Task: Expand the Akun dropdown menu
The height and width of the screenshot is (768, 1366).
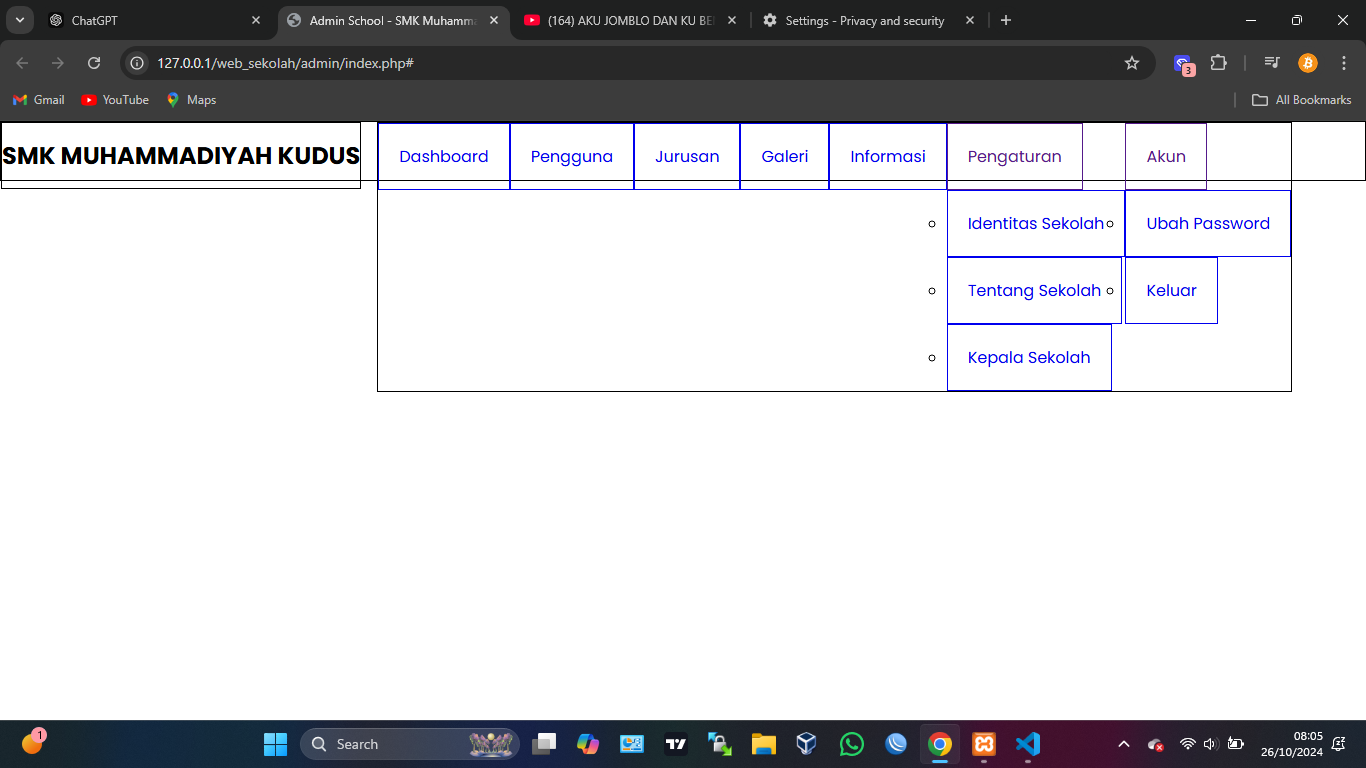Action: click(1166, 156)
